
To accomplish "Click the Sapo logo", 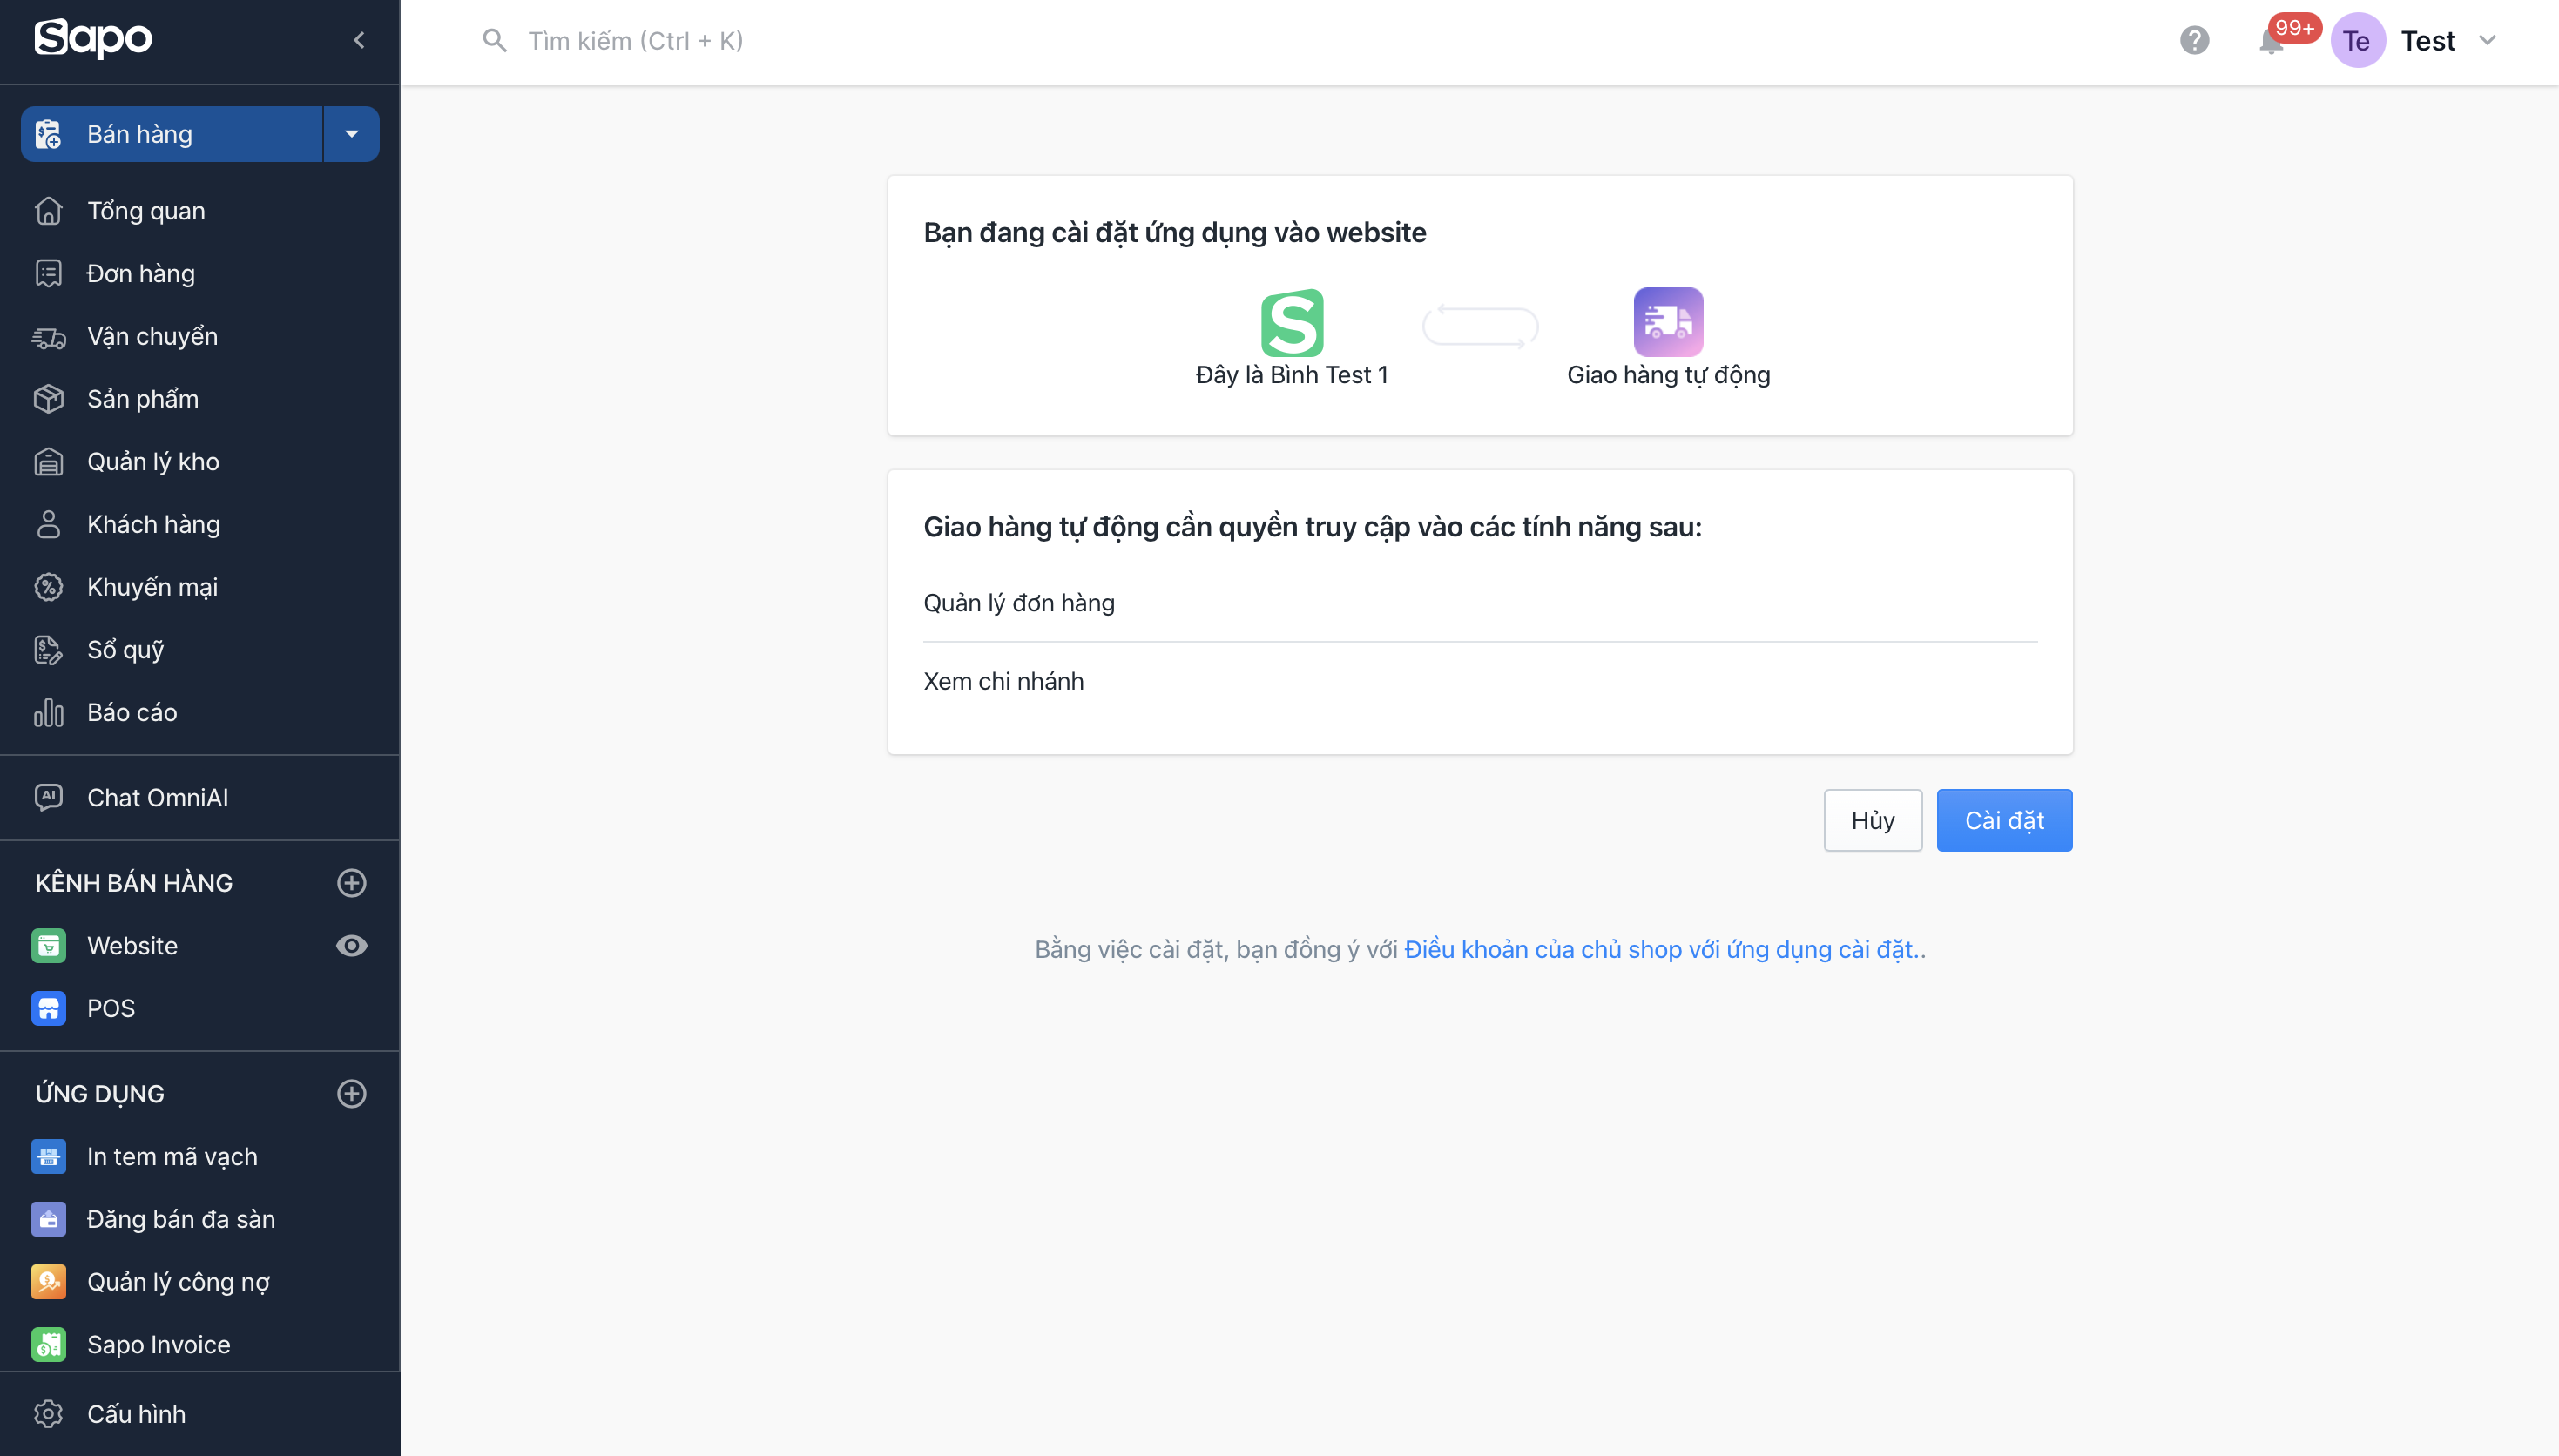I will pos(93,38).
